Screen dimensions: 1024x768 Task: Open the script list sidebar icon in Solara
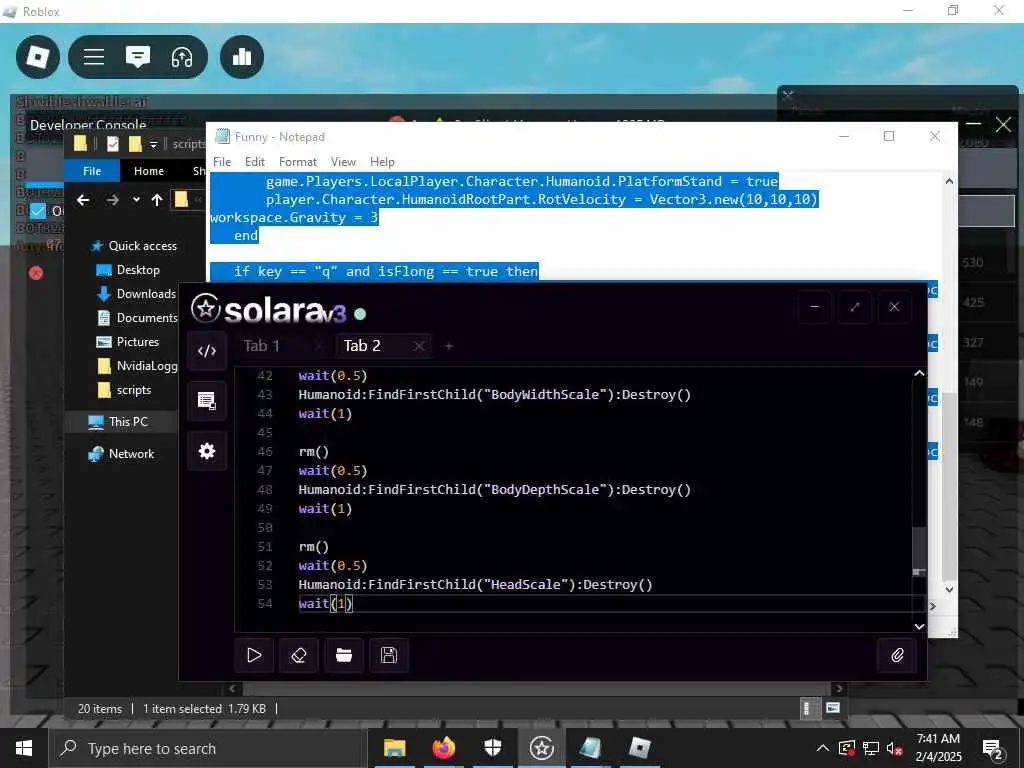coord(207,400)
